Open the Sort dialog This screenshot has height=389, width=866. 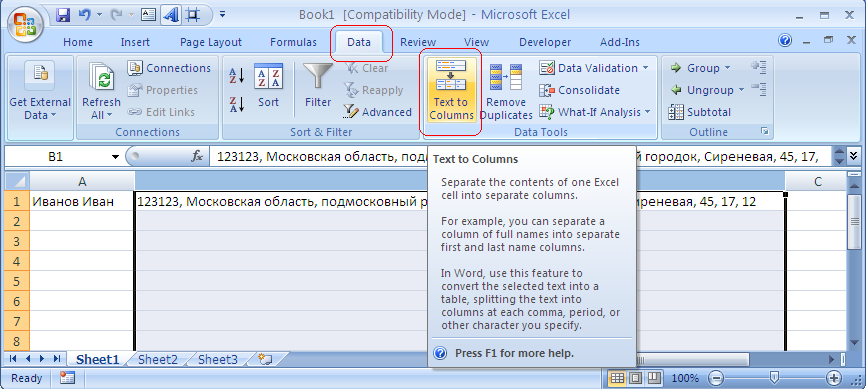tap(268, 85)
